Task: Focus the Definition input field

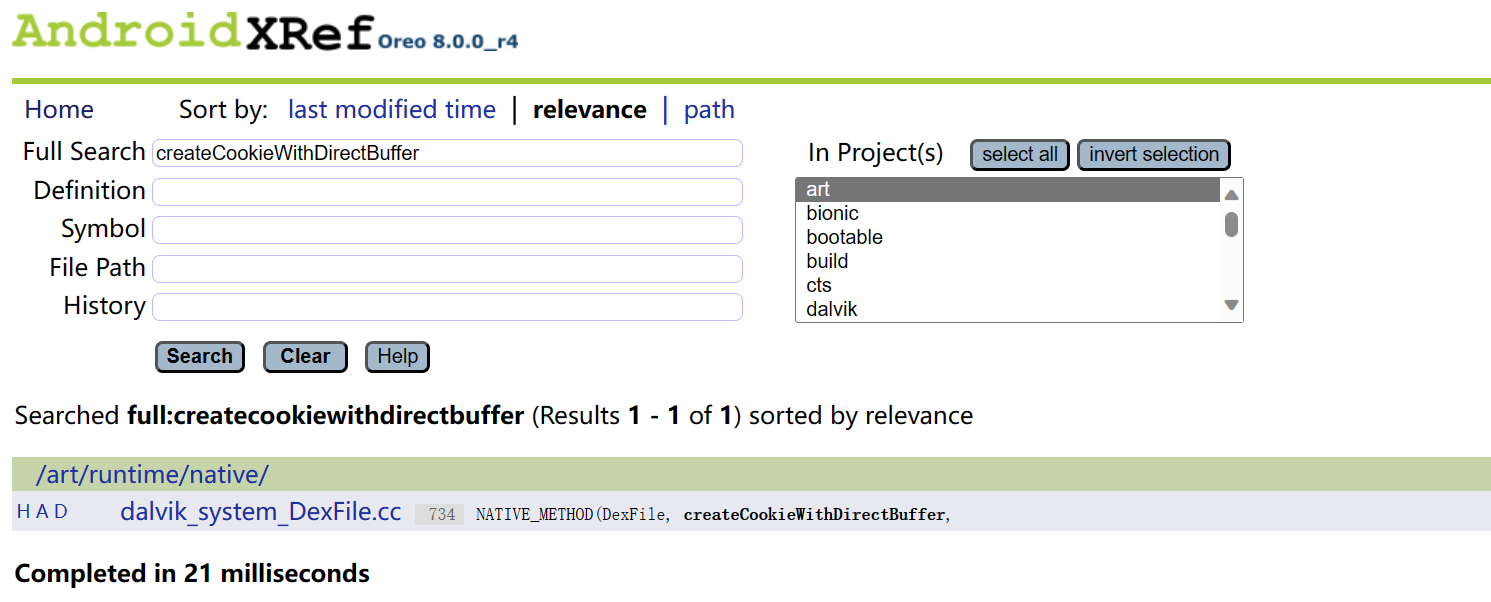Action: pyautogui.click(x=447, y=192)
